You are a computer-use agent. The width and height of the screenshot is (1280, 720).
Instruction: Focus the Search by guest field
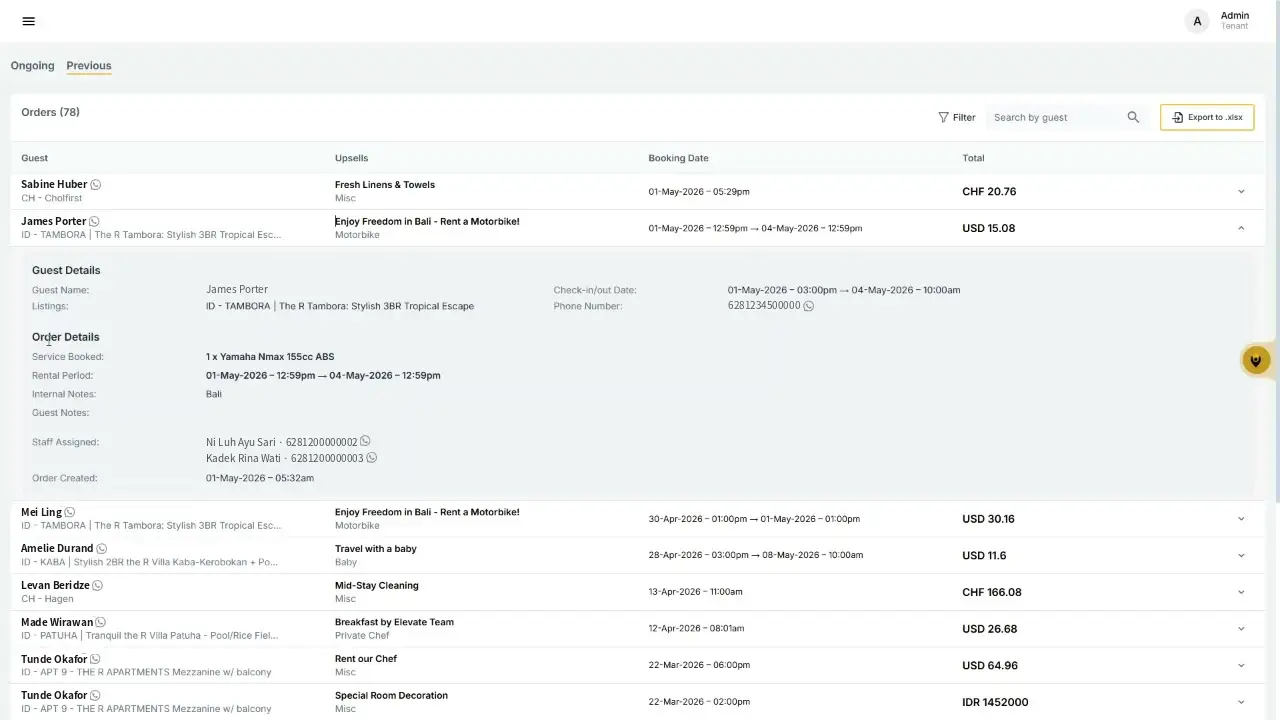click(1054, 117)
